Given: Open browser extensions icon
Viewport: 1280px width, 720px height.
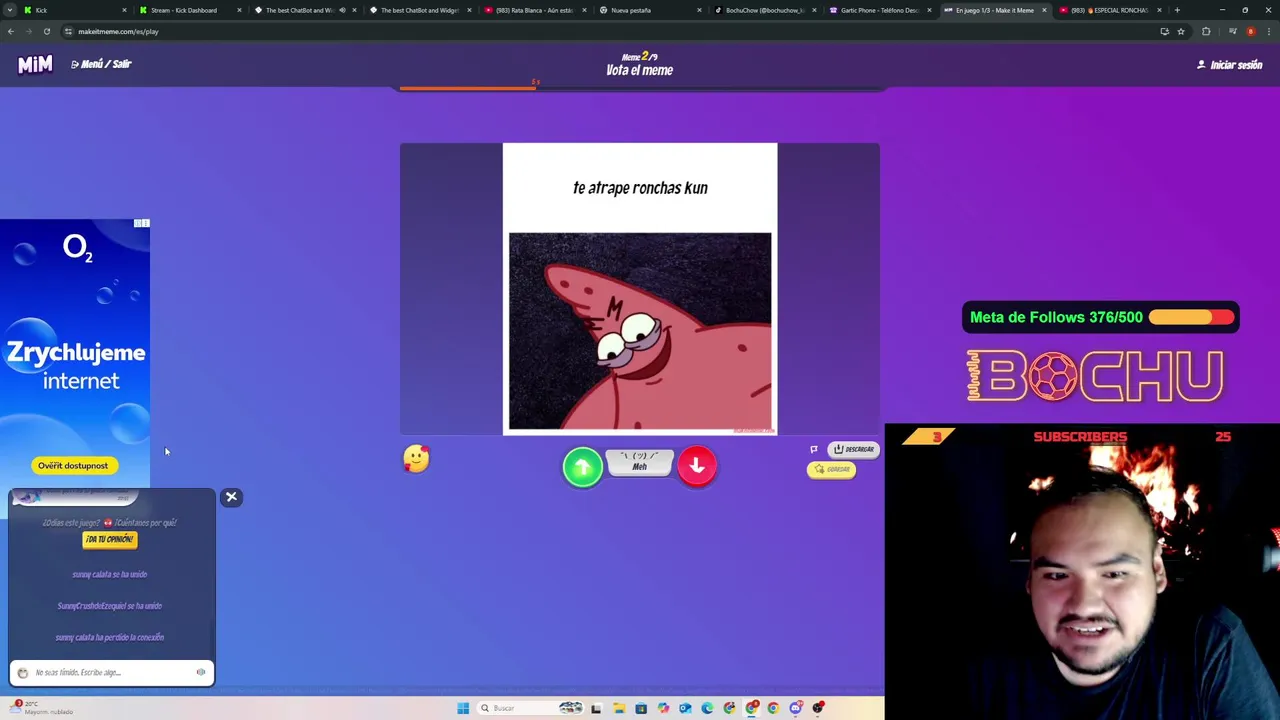Looking at the screenshot, I should 1206,31.
